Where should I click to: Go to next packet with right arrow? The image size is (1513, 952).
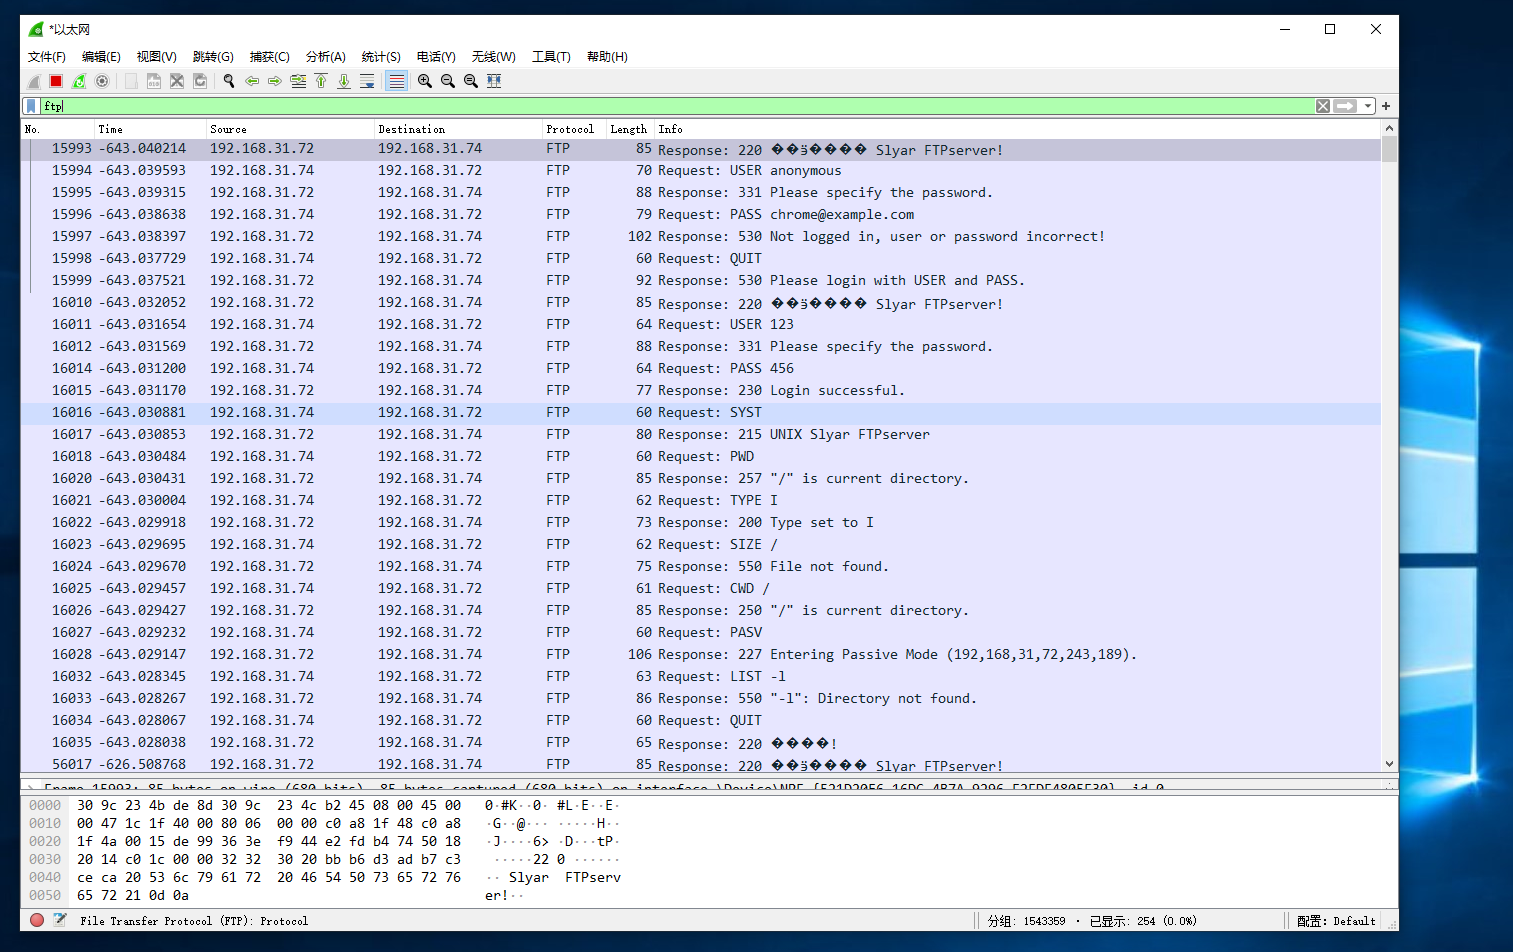click(x=275, y=81)
